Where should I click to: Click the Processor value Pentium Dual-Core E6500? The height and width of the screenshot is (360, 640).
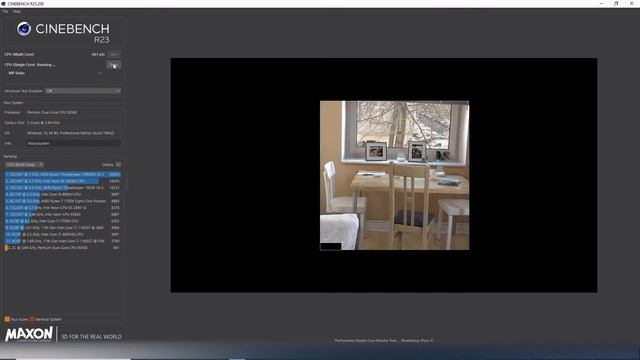coord(52,112)
